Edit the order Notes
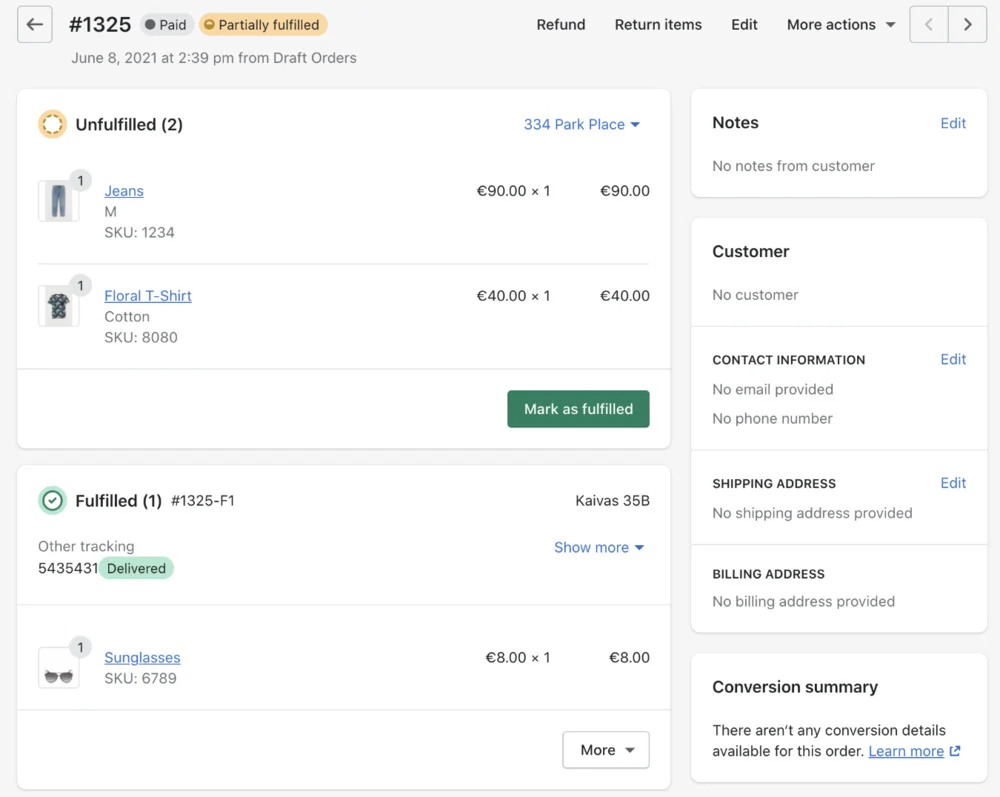This screenshot has height=797, width=1000. tap(953, 123)
